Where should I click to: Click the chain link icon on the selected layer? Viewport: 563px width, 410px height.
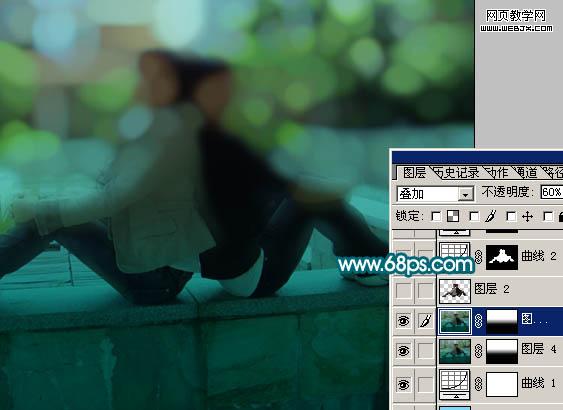click(x=478, y=321)
